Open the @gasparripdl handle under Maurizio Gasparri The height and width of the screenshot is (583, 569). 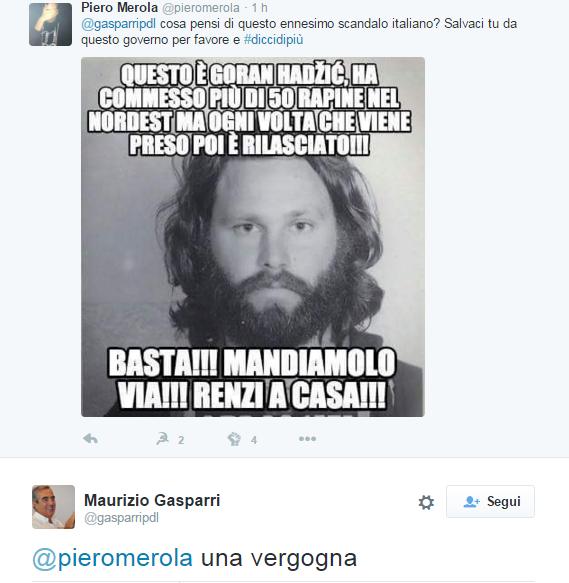click(122, 518)
